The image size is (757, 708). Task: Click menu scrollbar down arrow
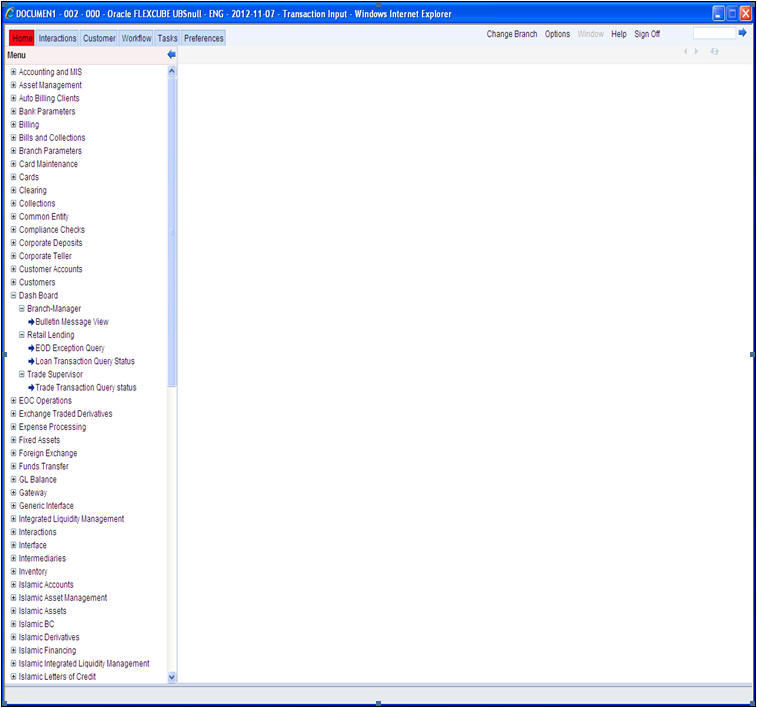click(172, 677)
